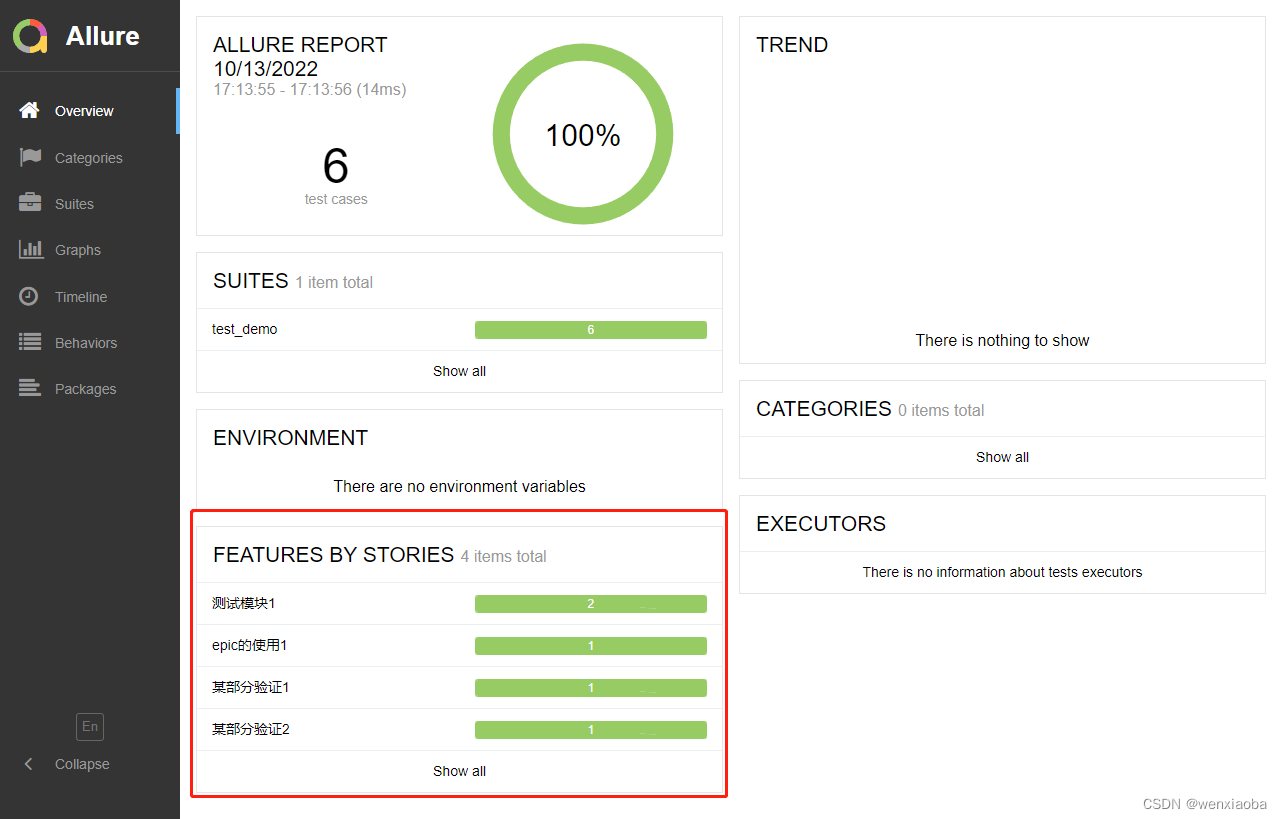Click the green bar for 测试模块1
Image resolution: width=1282 pixels, height=819 pixels.
pyautogui.click(x=591, y=604)
